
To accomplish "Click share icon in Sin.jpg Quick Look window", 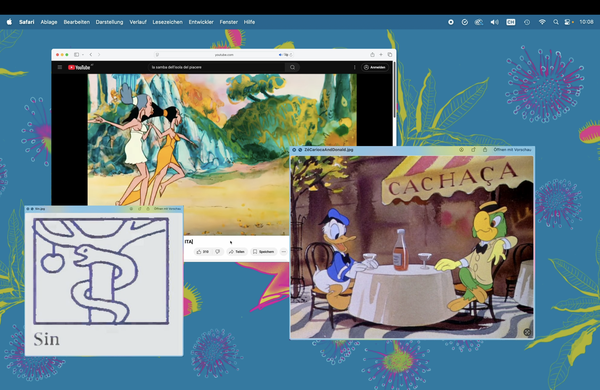I will [x=148, y=209].
